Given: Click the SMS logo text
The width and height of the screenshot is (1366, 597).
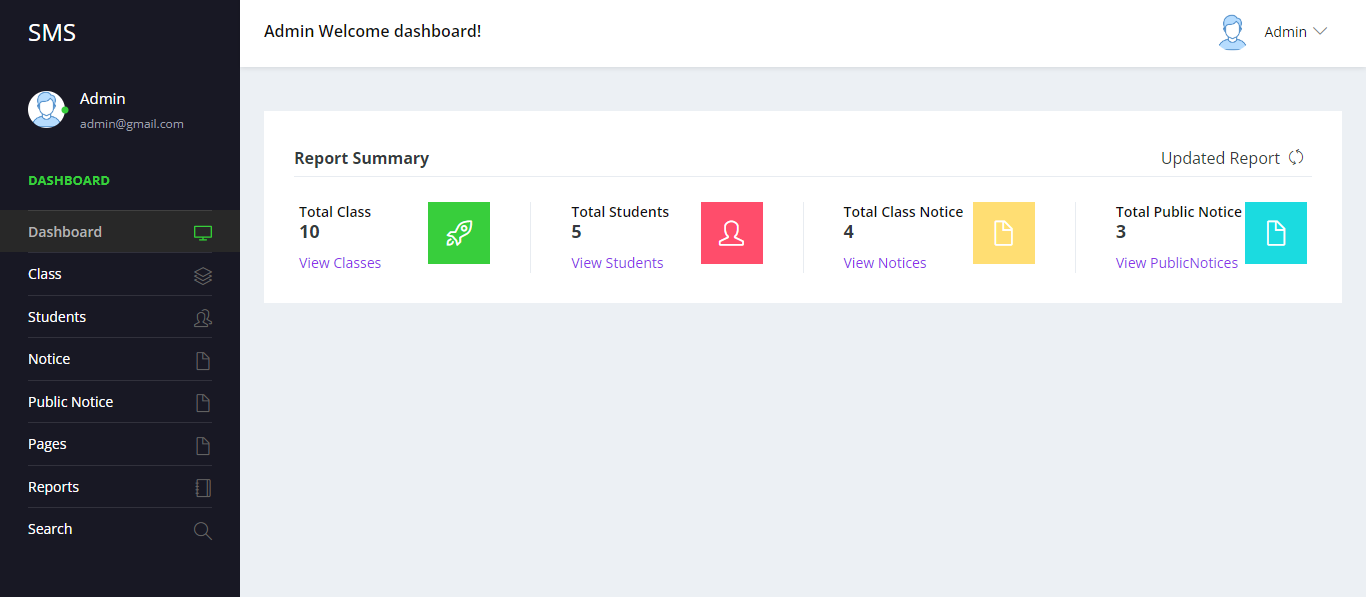Looking at the screenshot, I should (52, 32).
